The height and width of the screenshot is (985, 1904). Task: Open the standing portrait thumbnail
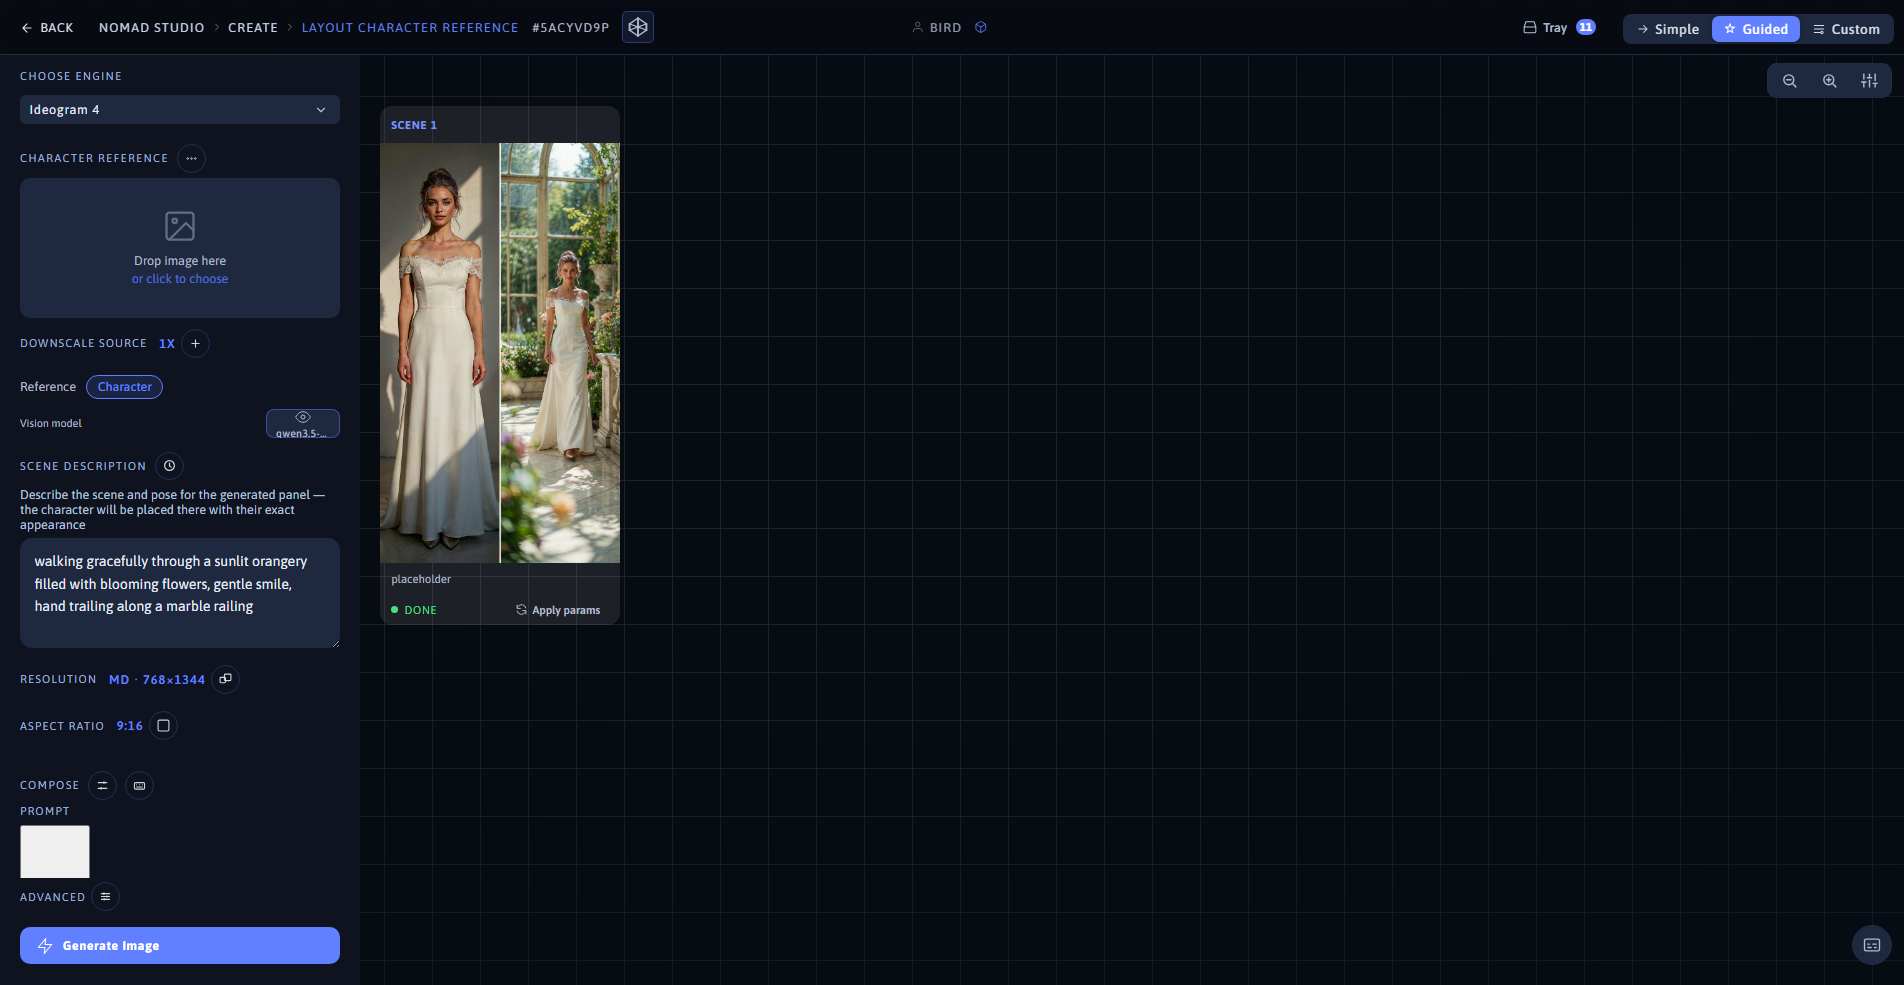[x=439, y=353]
